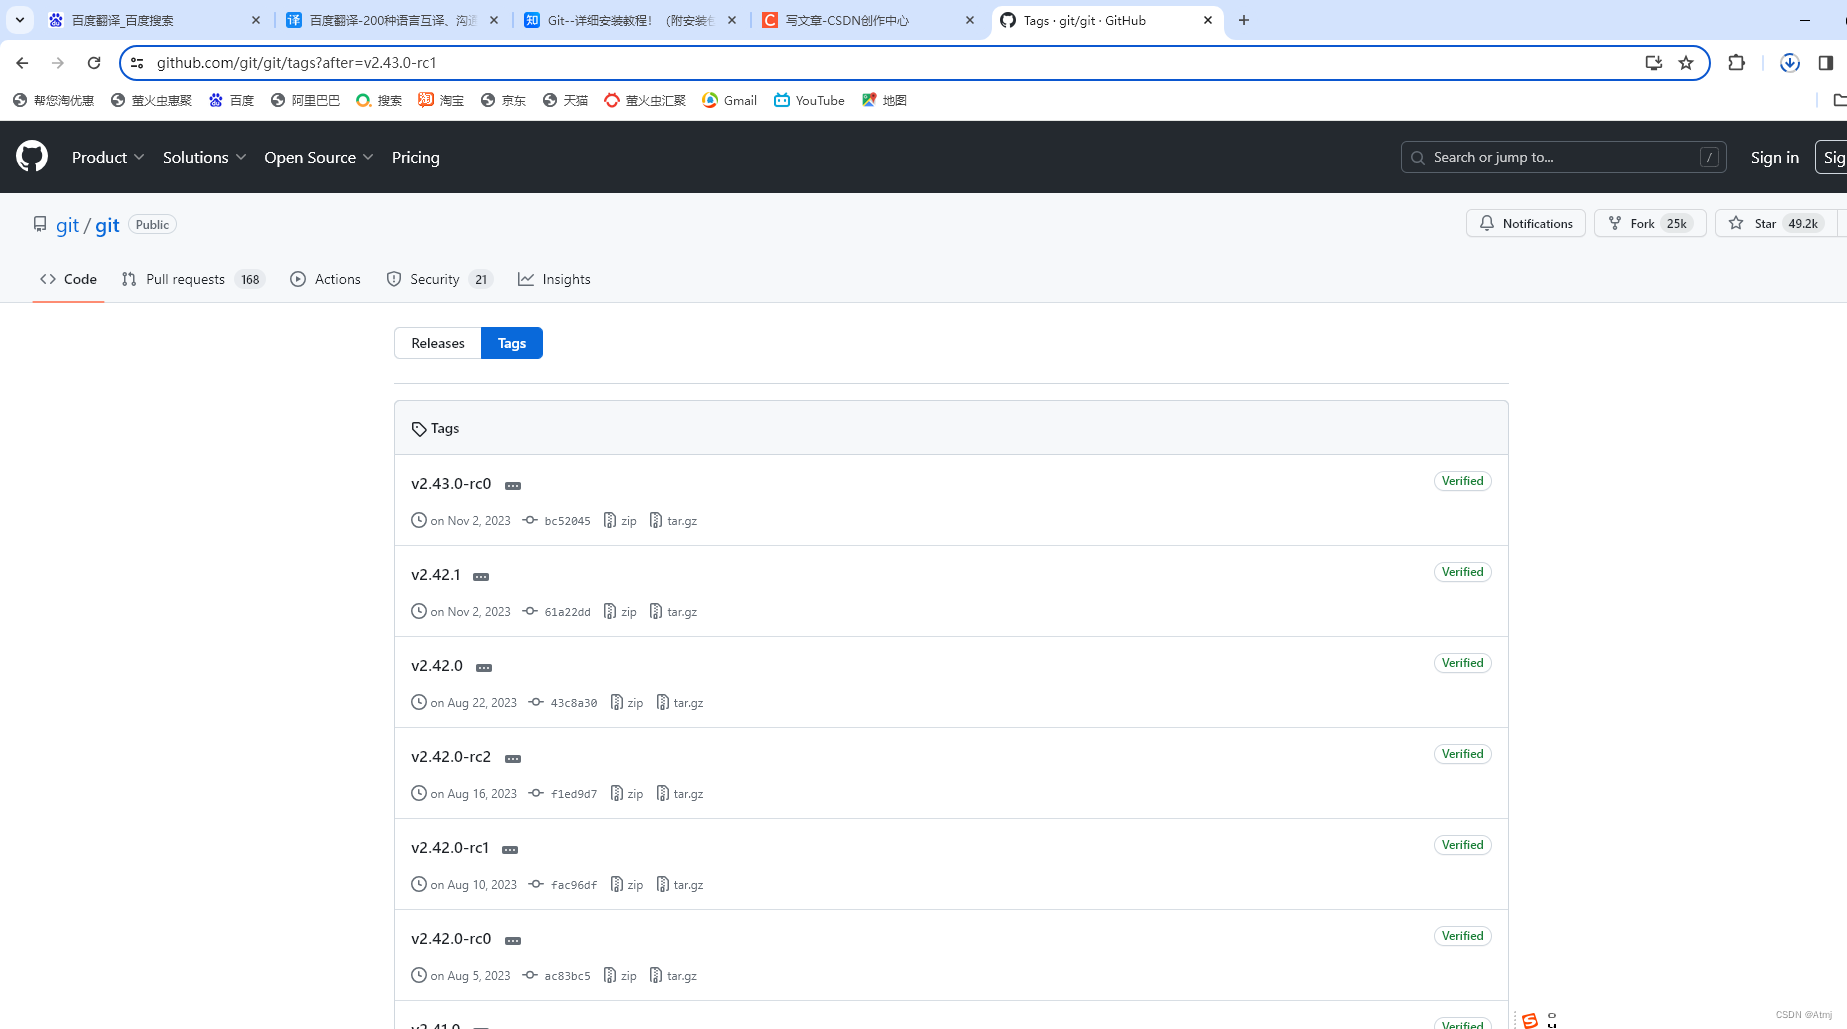Screen dimensions: 1847x1029
Task: Close the Tags · git/git · GitHub tab
Action: click(x=1208, y=20)
